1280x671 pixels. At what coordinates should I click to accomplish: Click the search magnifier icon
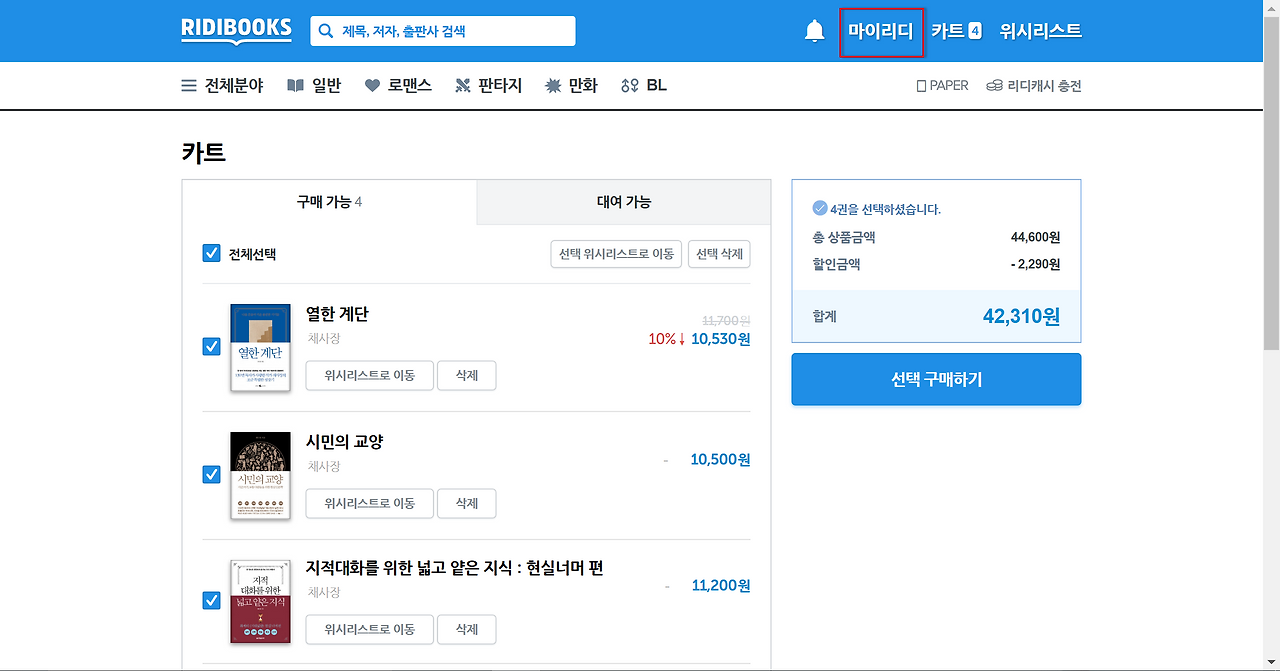pos(325,31)
